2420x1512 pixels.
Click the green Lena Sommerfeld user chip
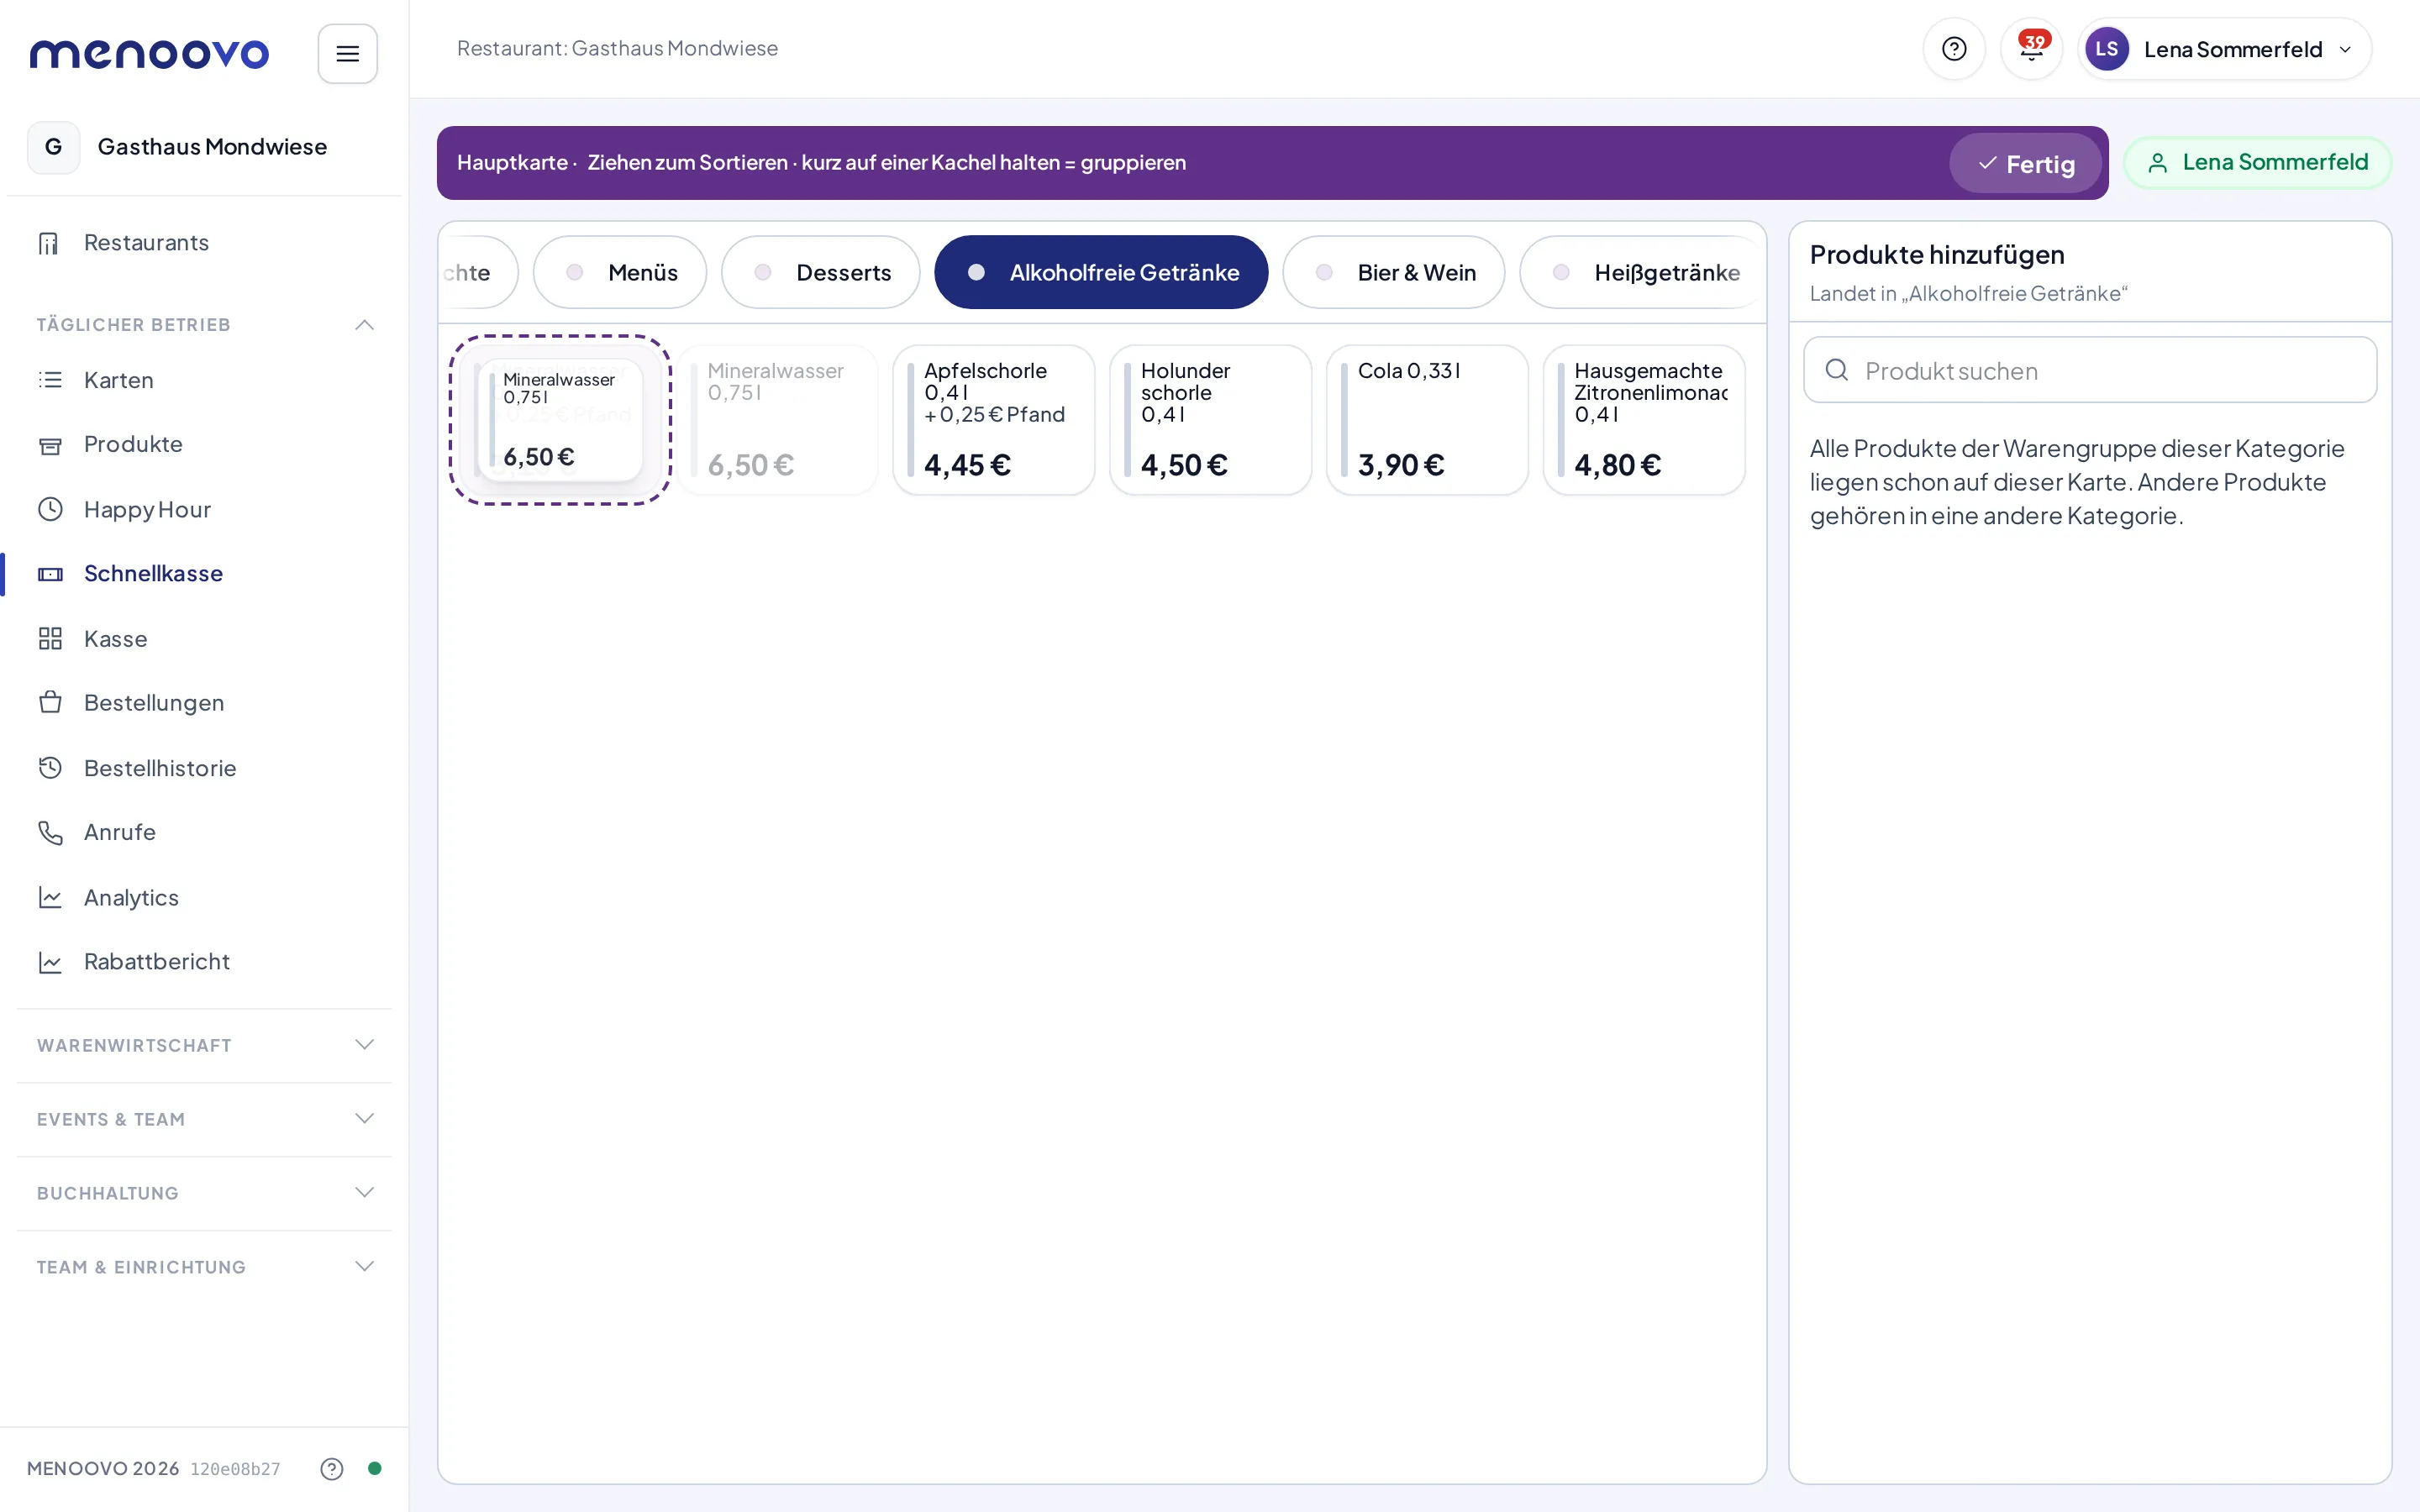pyautogui.click(x=2258, y=162)
